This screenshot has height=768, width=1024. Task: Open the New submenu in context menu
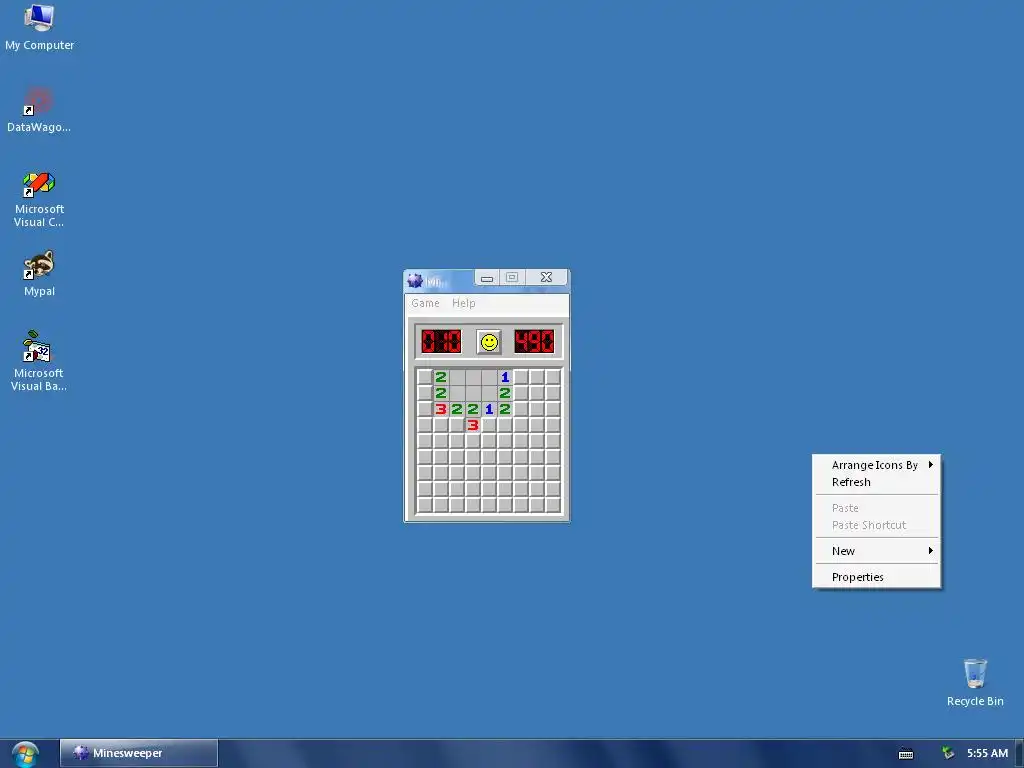876,551
